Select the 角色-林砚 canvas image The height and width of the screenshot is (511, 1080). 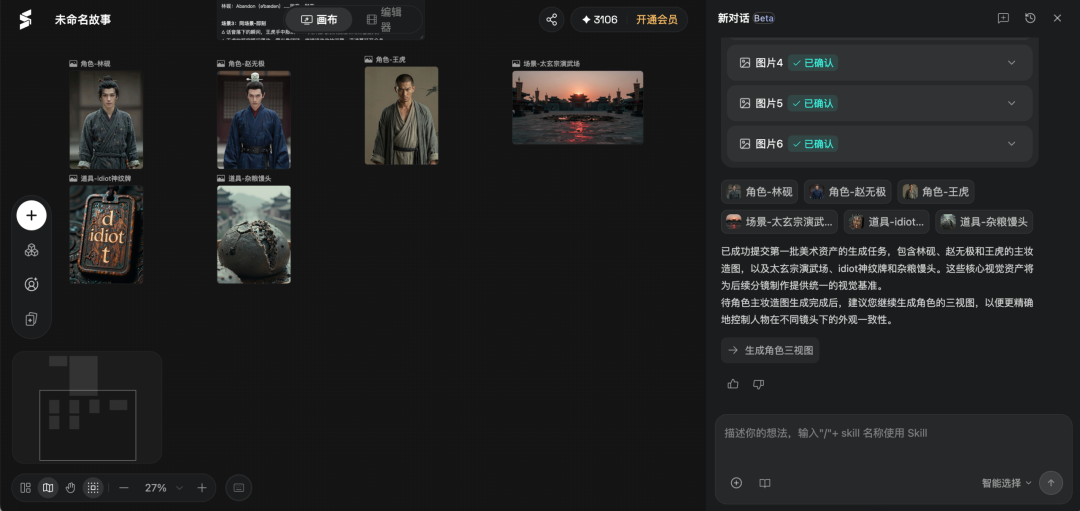(106, 120)
